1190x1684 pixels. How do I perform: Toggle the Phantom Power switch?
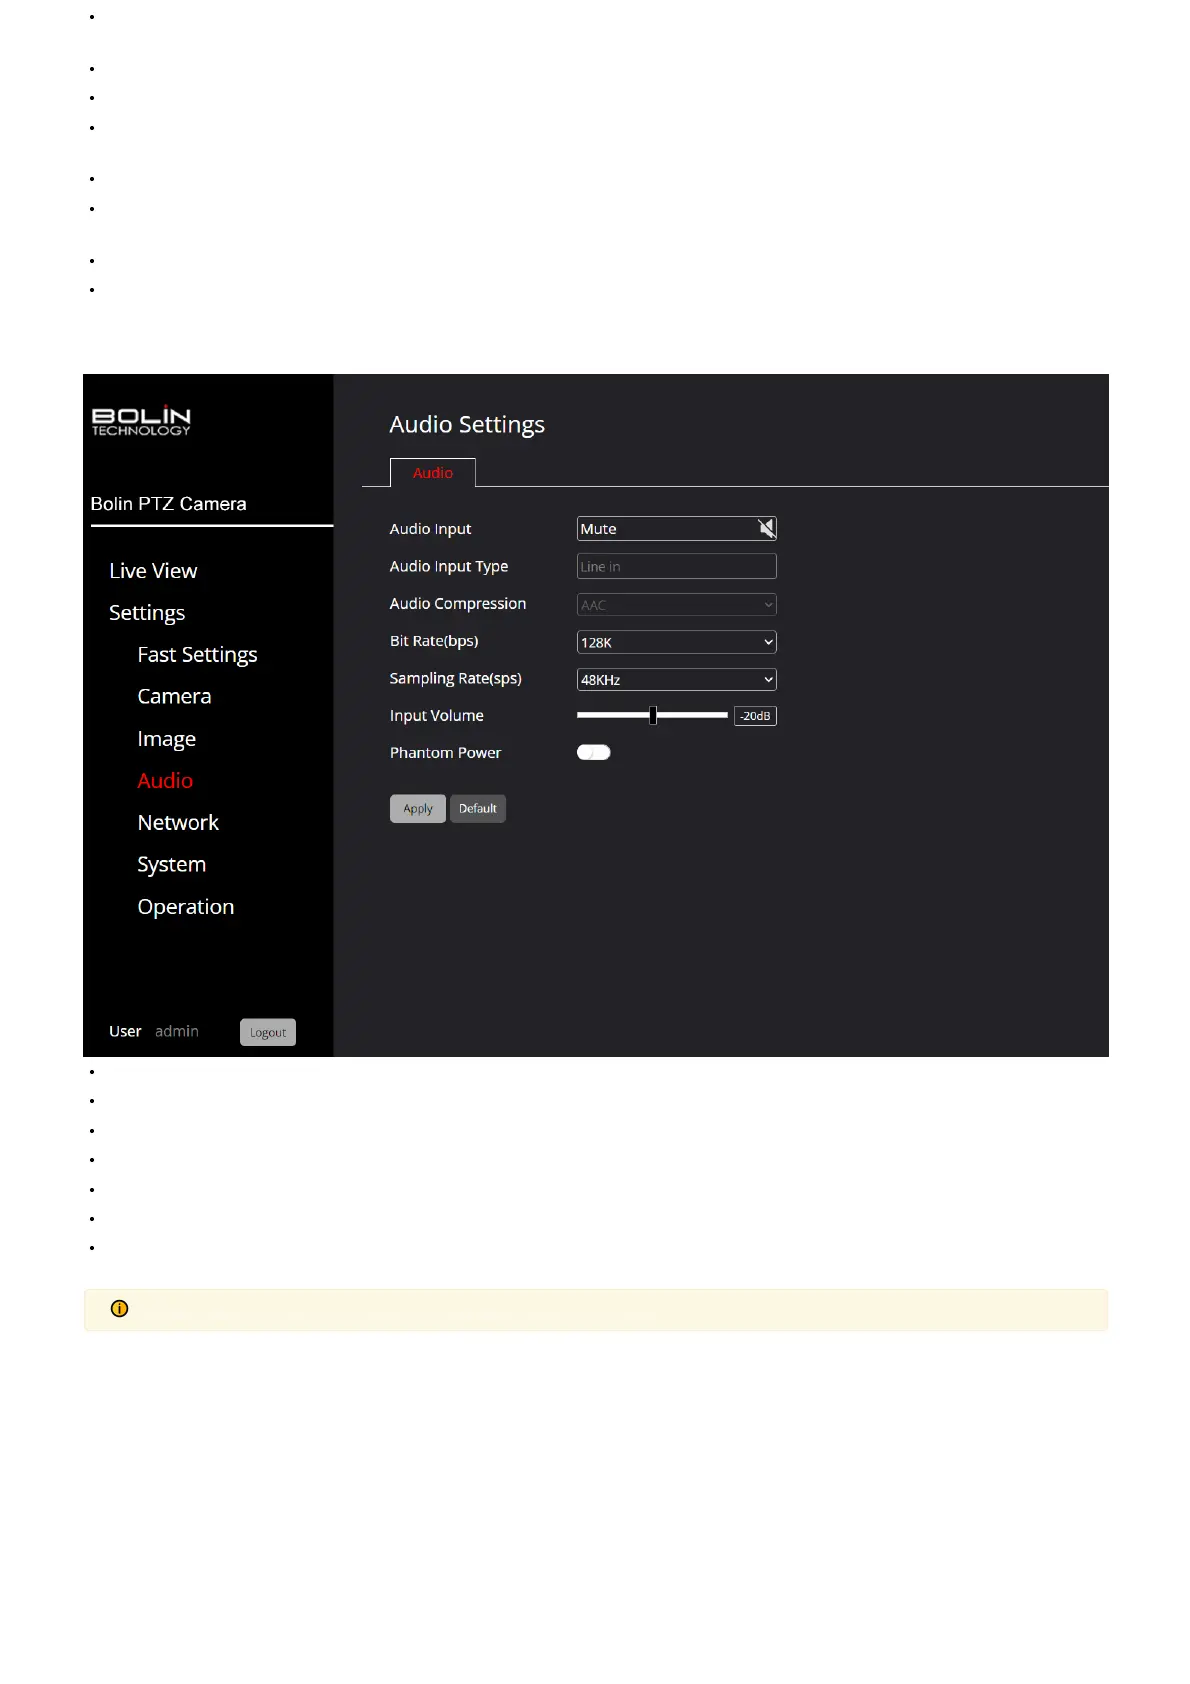tap(593, 753)
